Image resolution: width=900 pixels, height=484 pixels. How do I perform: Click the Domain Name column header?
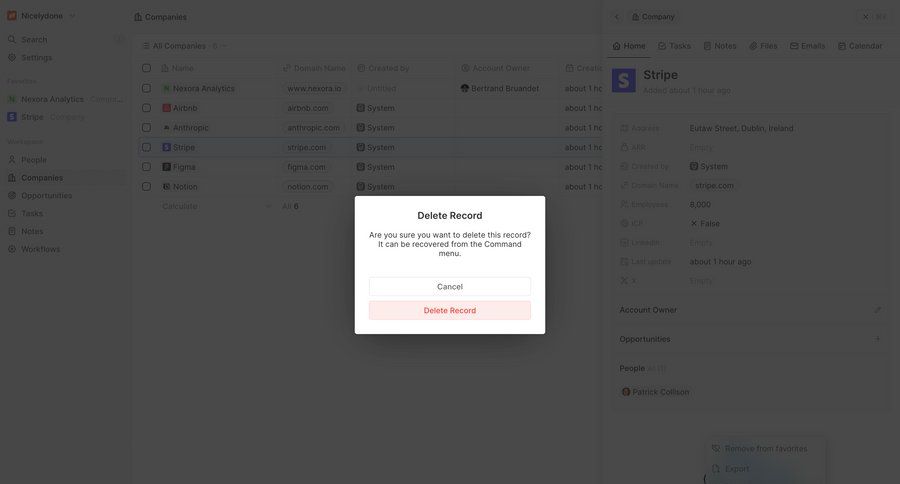(315, 68)
